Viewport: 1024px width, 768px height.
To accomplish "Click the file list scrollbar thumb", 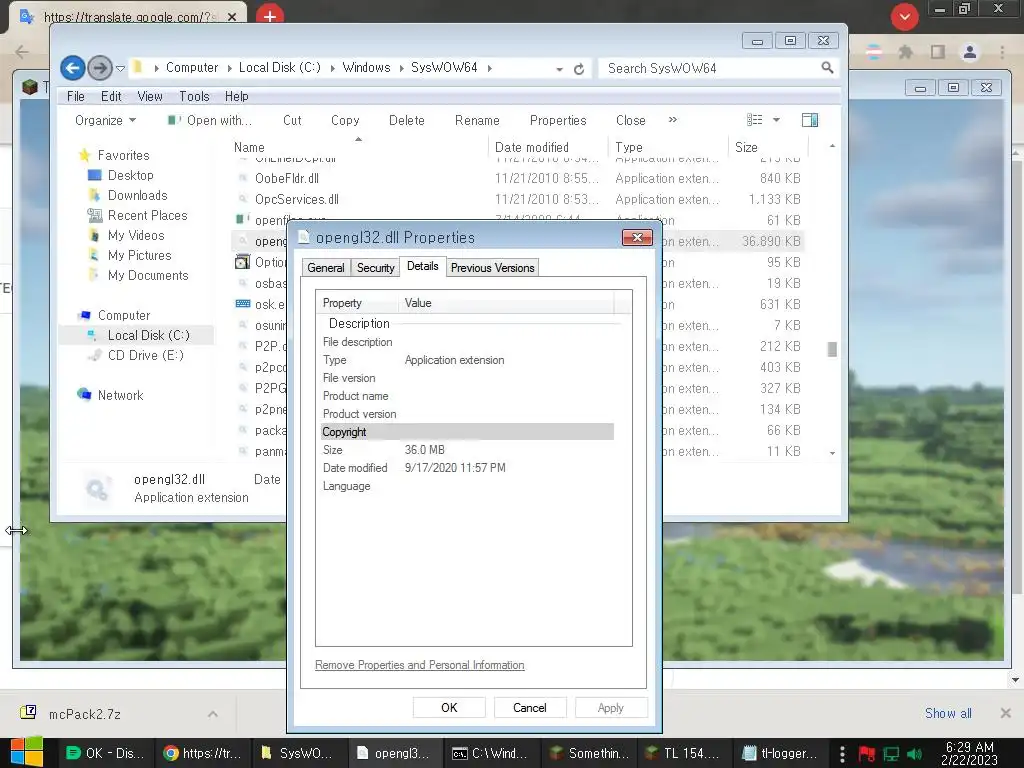I will click(x=832, y=349).
